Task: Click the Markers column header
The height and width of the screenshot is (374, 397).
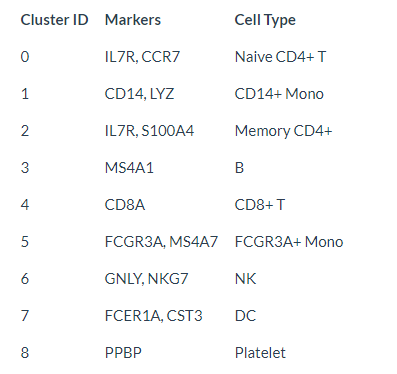Action: (x=133, y=20)
